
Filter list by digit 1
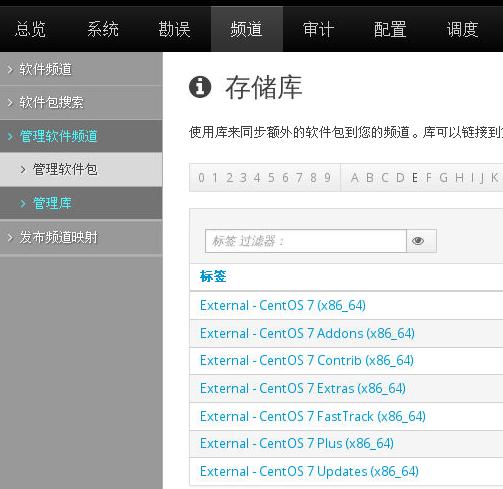point(215,178)
